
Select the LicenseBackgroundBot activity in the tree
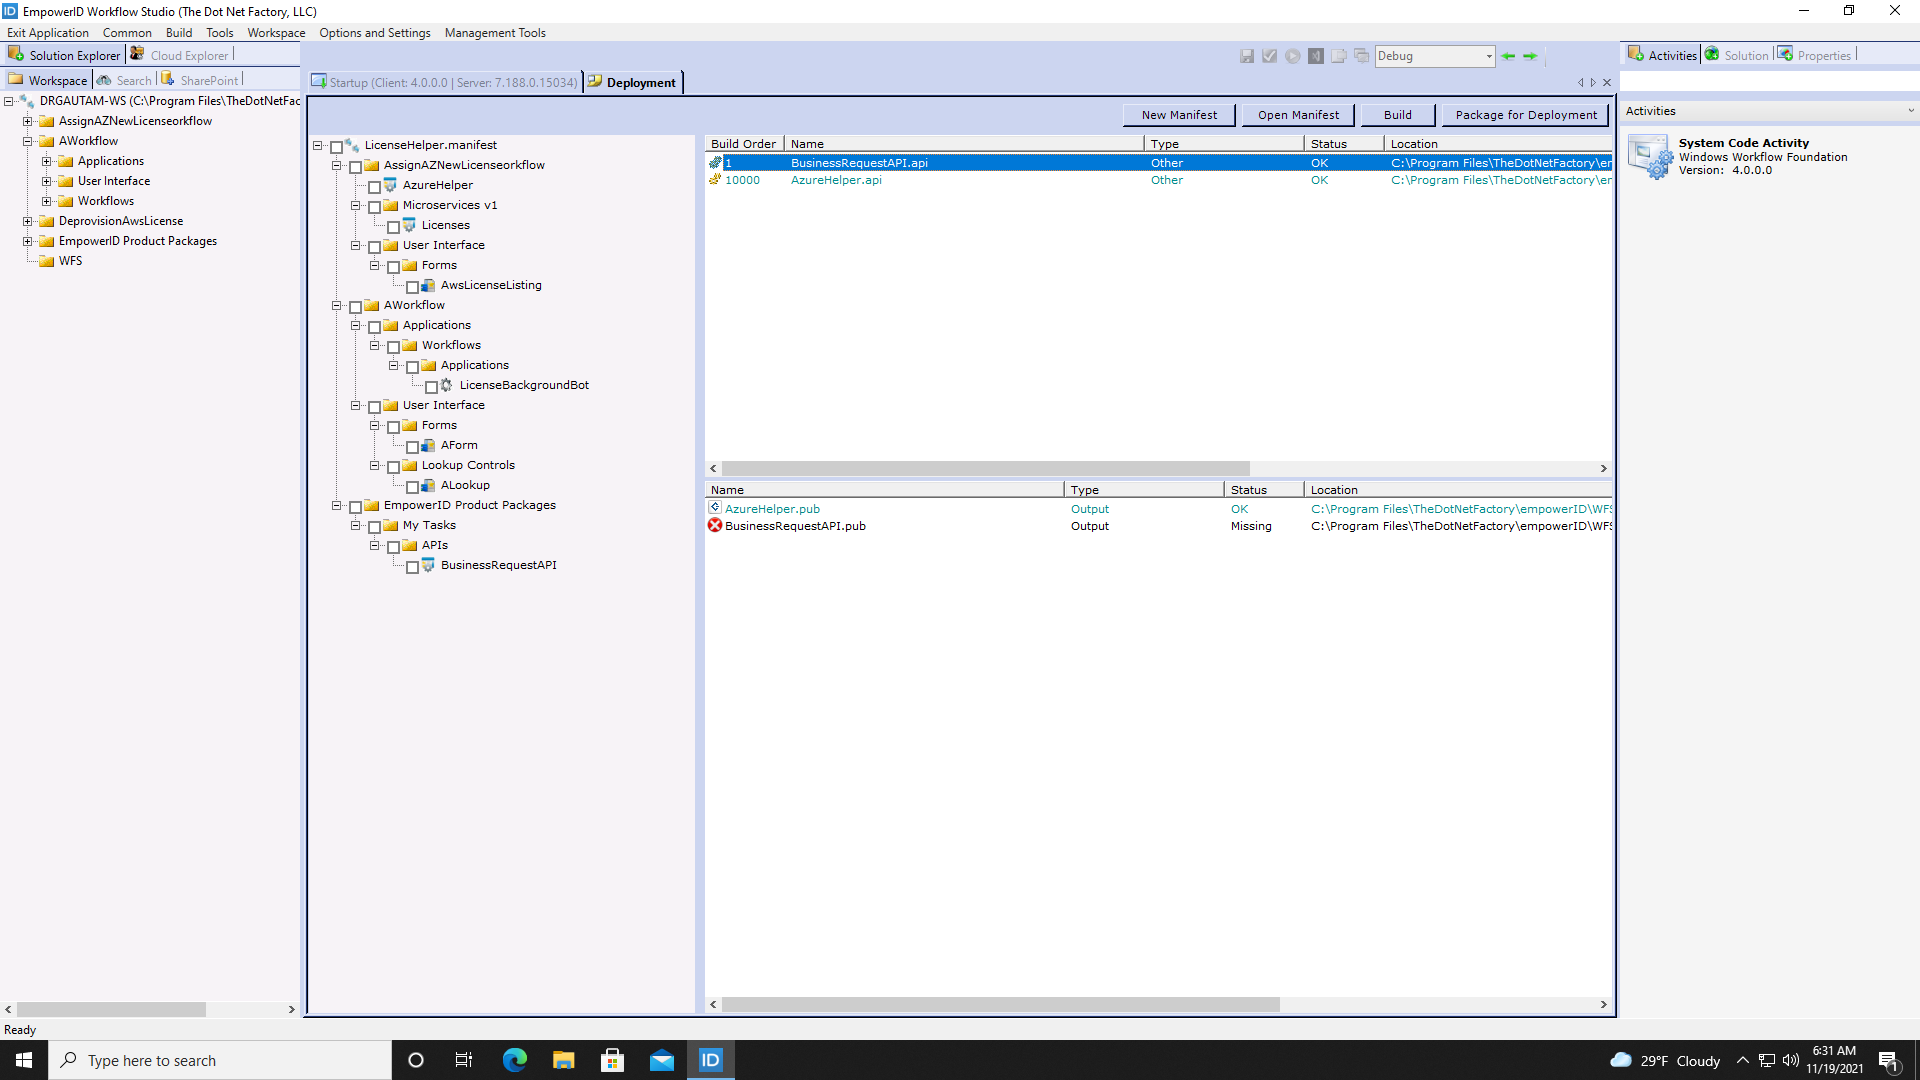524,385
